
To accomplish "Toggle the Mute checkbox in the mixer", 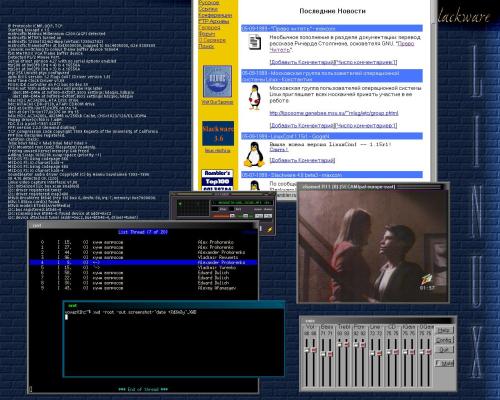I will (445, 363).
